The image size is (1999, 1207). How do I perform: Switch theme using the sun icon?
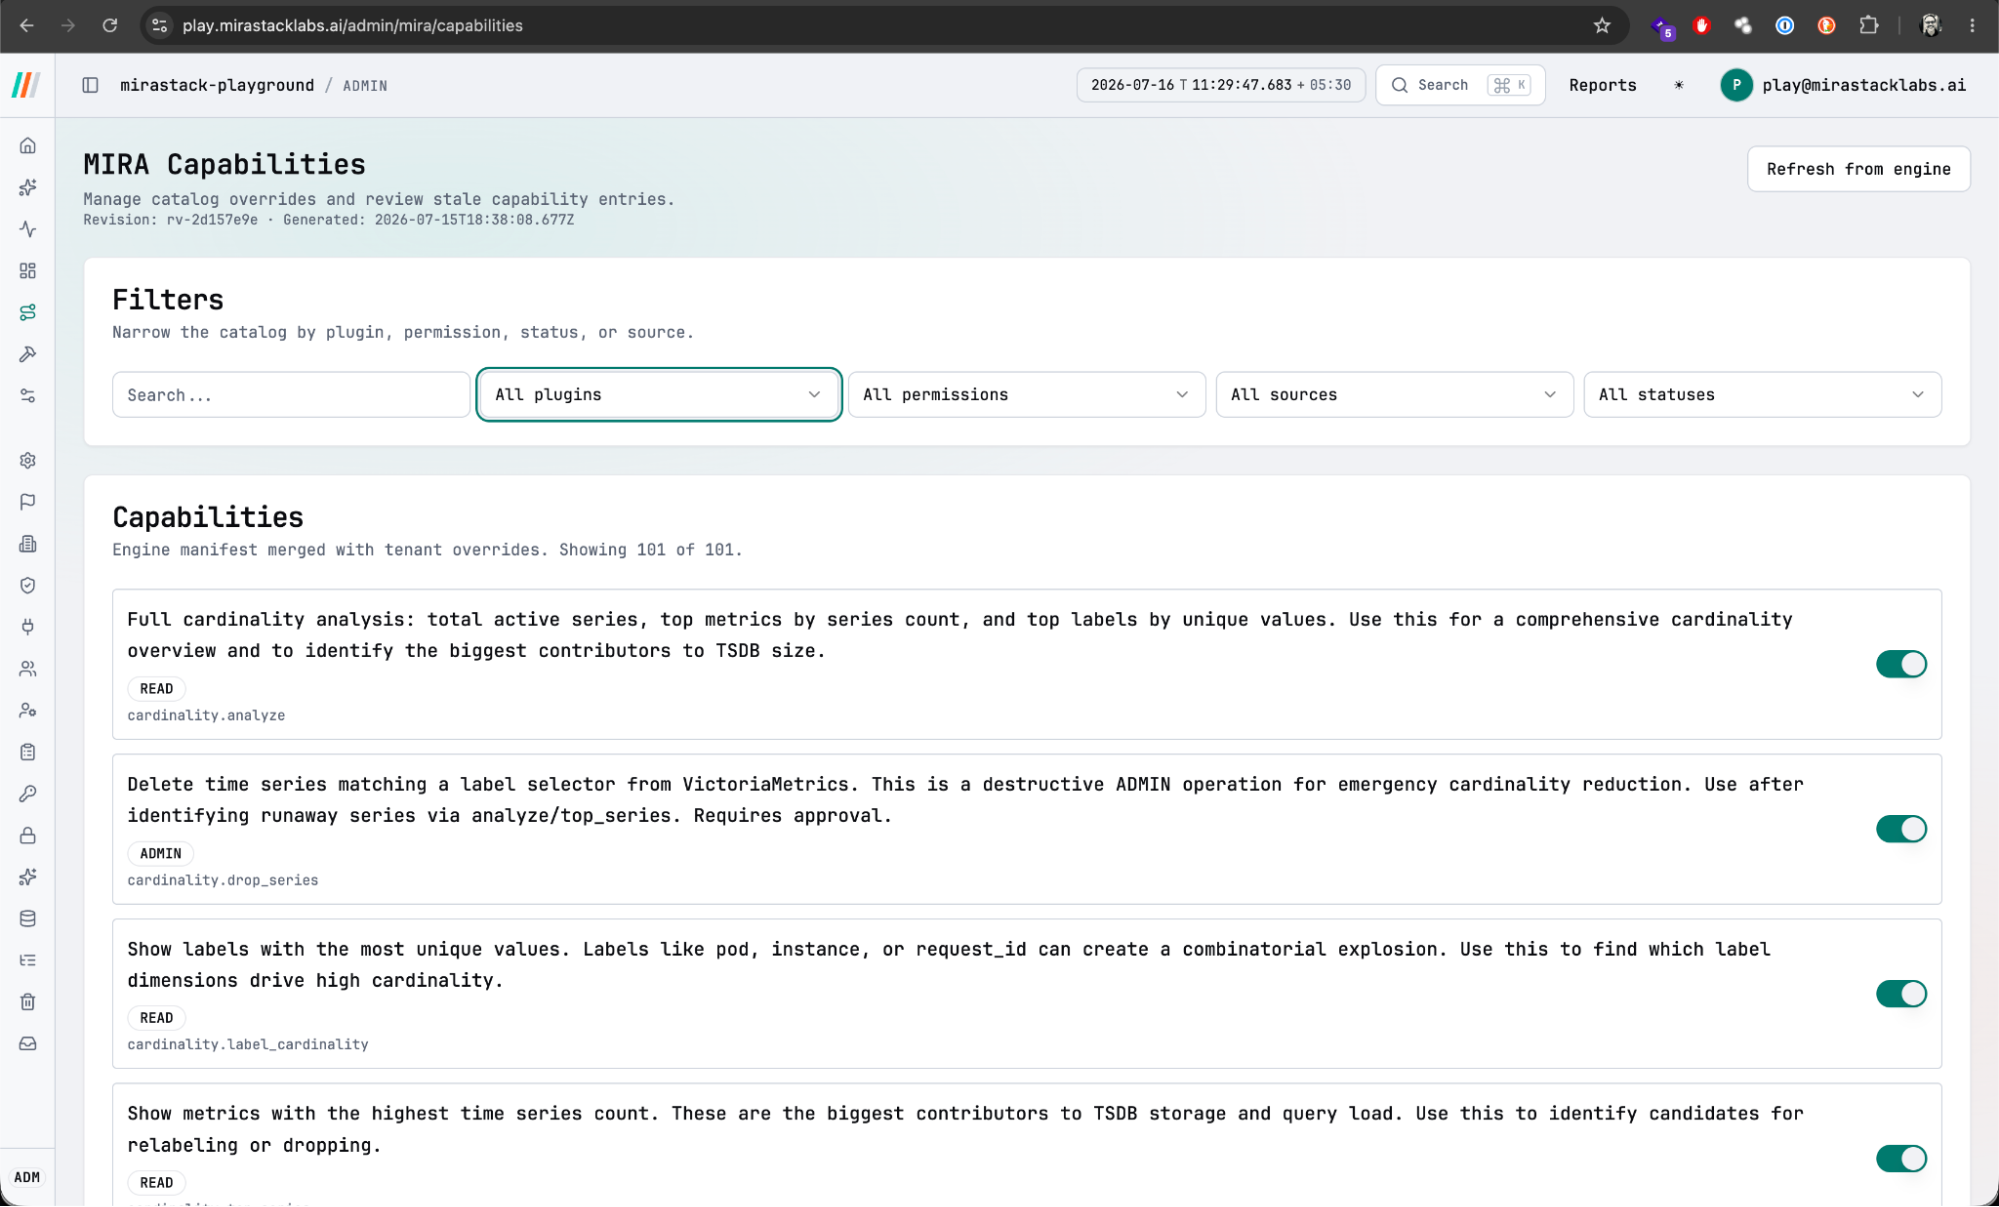click(1679, 85)
